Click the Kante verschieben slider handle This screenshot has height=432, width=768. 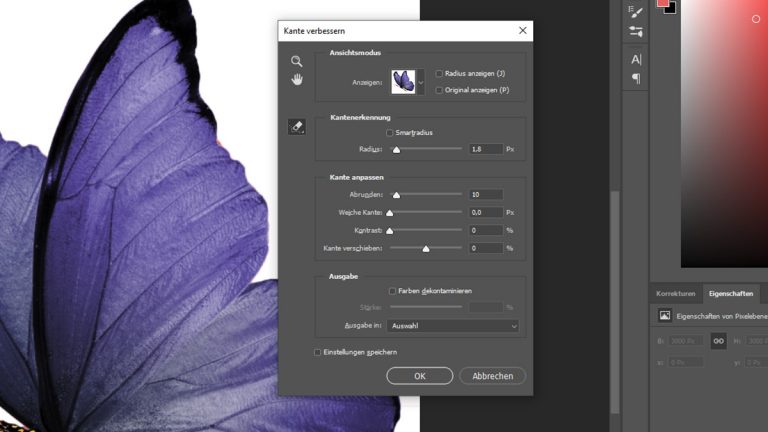pyautogui.click(x=426, y=248)
